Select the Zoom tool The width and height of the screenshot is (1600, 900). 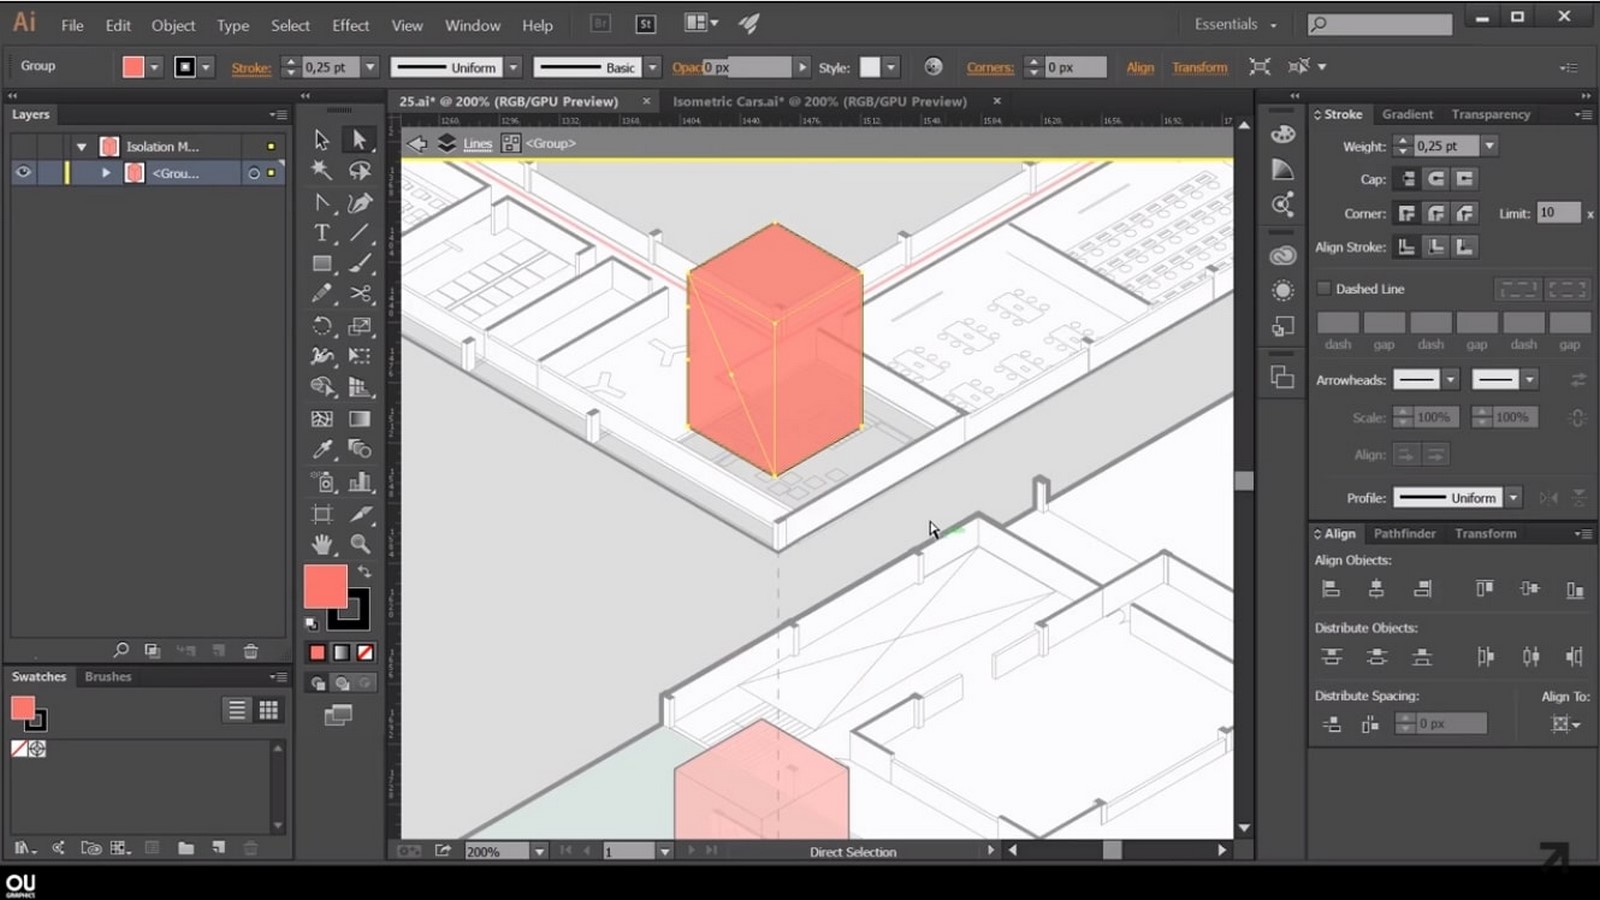point(360,544)
